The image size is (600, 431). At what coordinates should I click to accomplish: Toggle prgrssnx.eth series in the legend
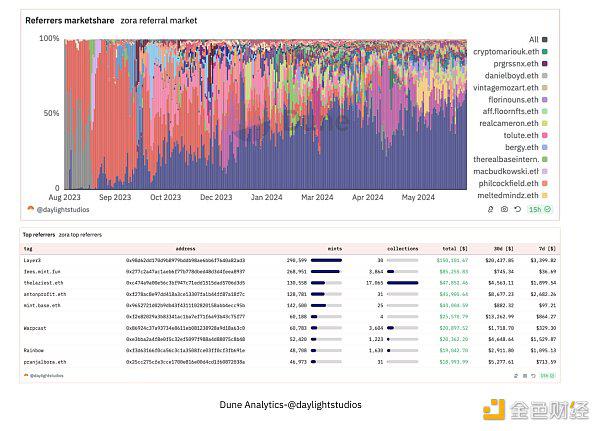(x=520, y=64)
